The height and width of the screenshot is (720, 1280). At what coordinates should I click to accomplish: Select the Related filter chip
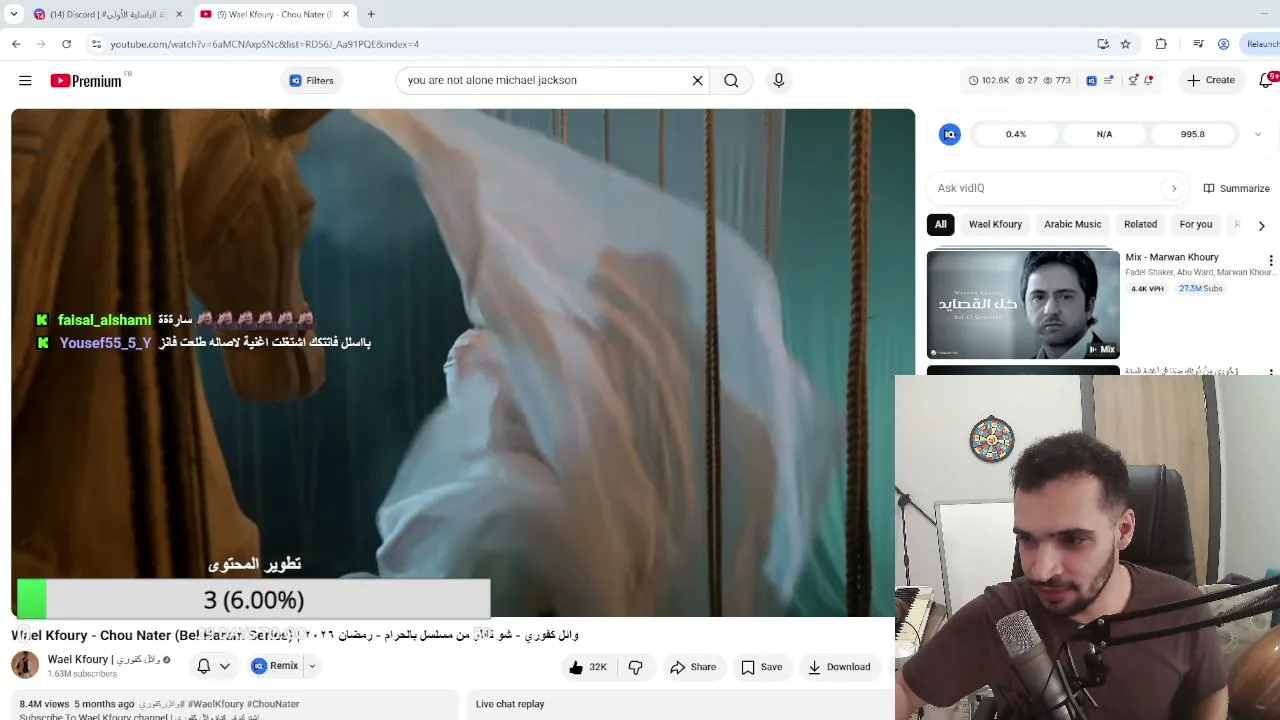tap(1140, 224)
